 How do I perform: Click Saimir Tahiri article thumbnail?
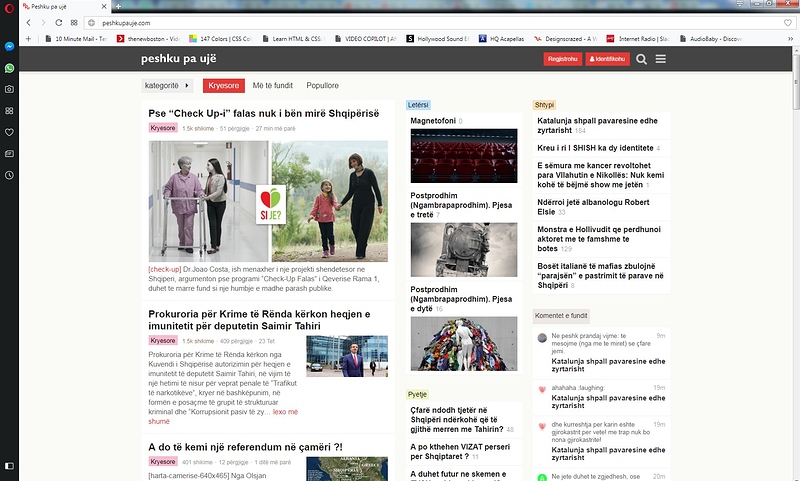tap(347, 356)
